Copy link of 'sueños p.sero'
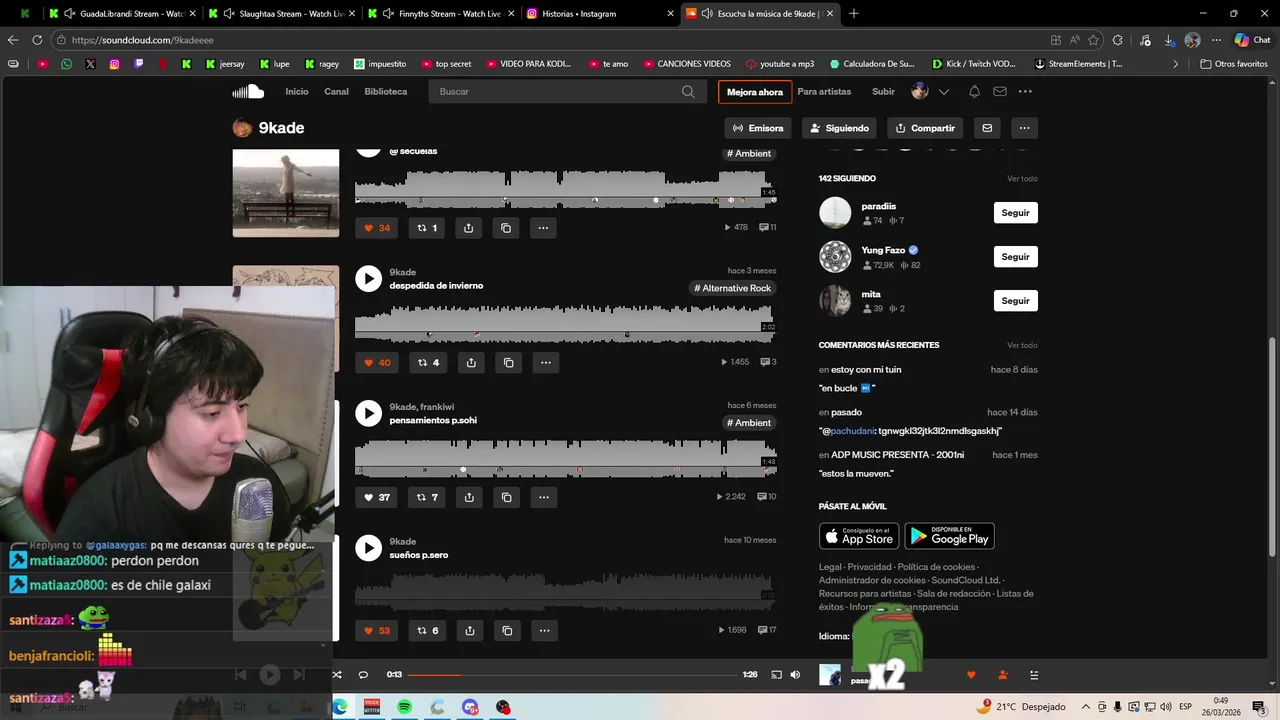Screen dimensions: 1280x720 tap(507, 630)
